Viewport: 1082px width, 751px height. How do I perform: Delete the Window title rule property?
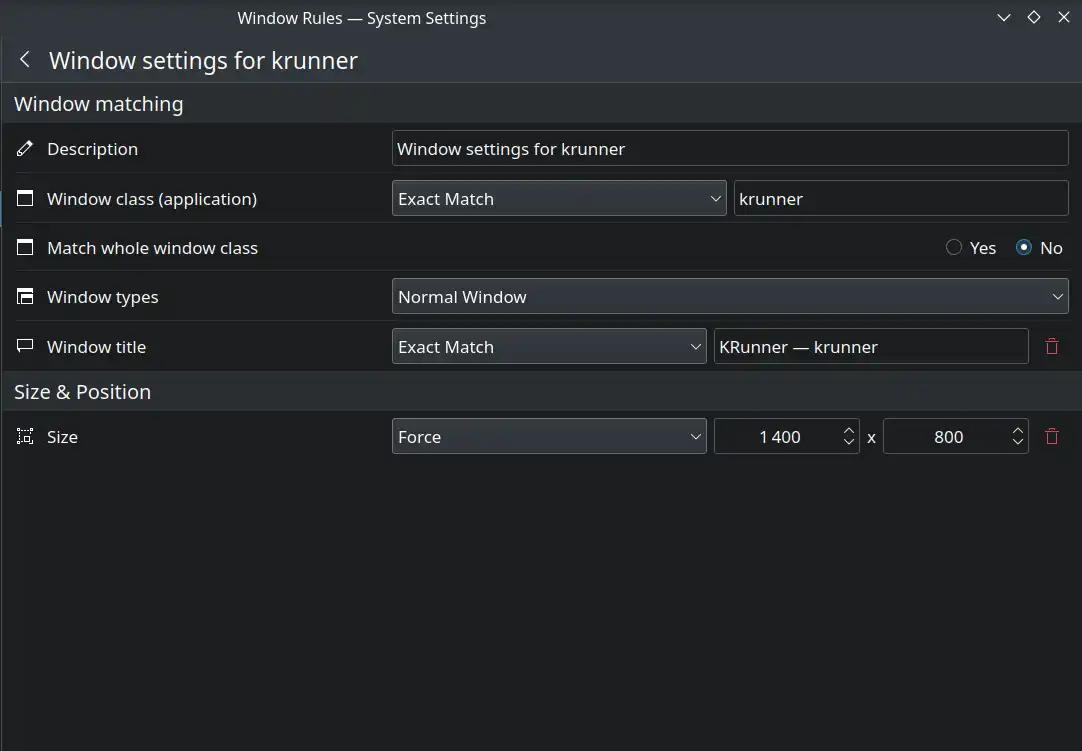pyautogui.click(x=1052, y=346)
